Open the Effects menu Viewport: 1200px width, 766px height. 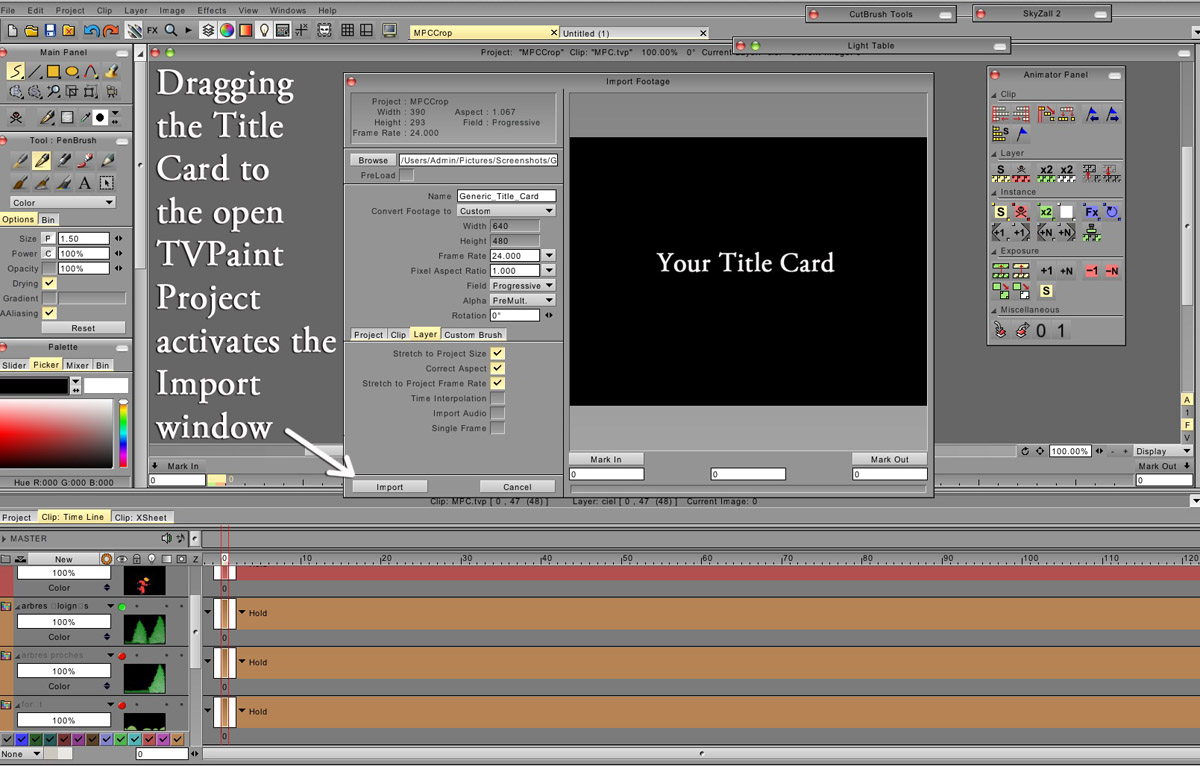[212, 10]
